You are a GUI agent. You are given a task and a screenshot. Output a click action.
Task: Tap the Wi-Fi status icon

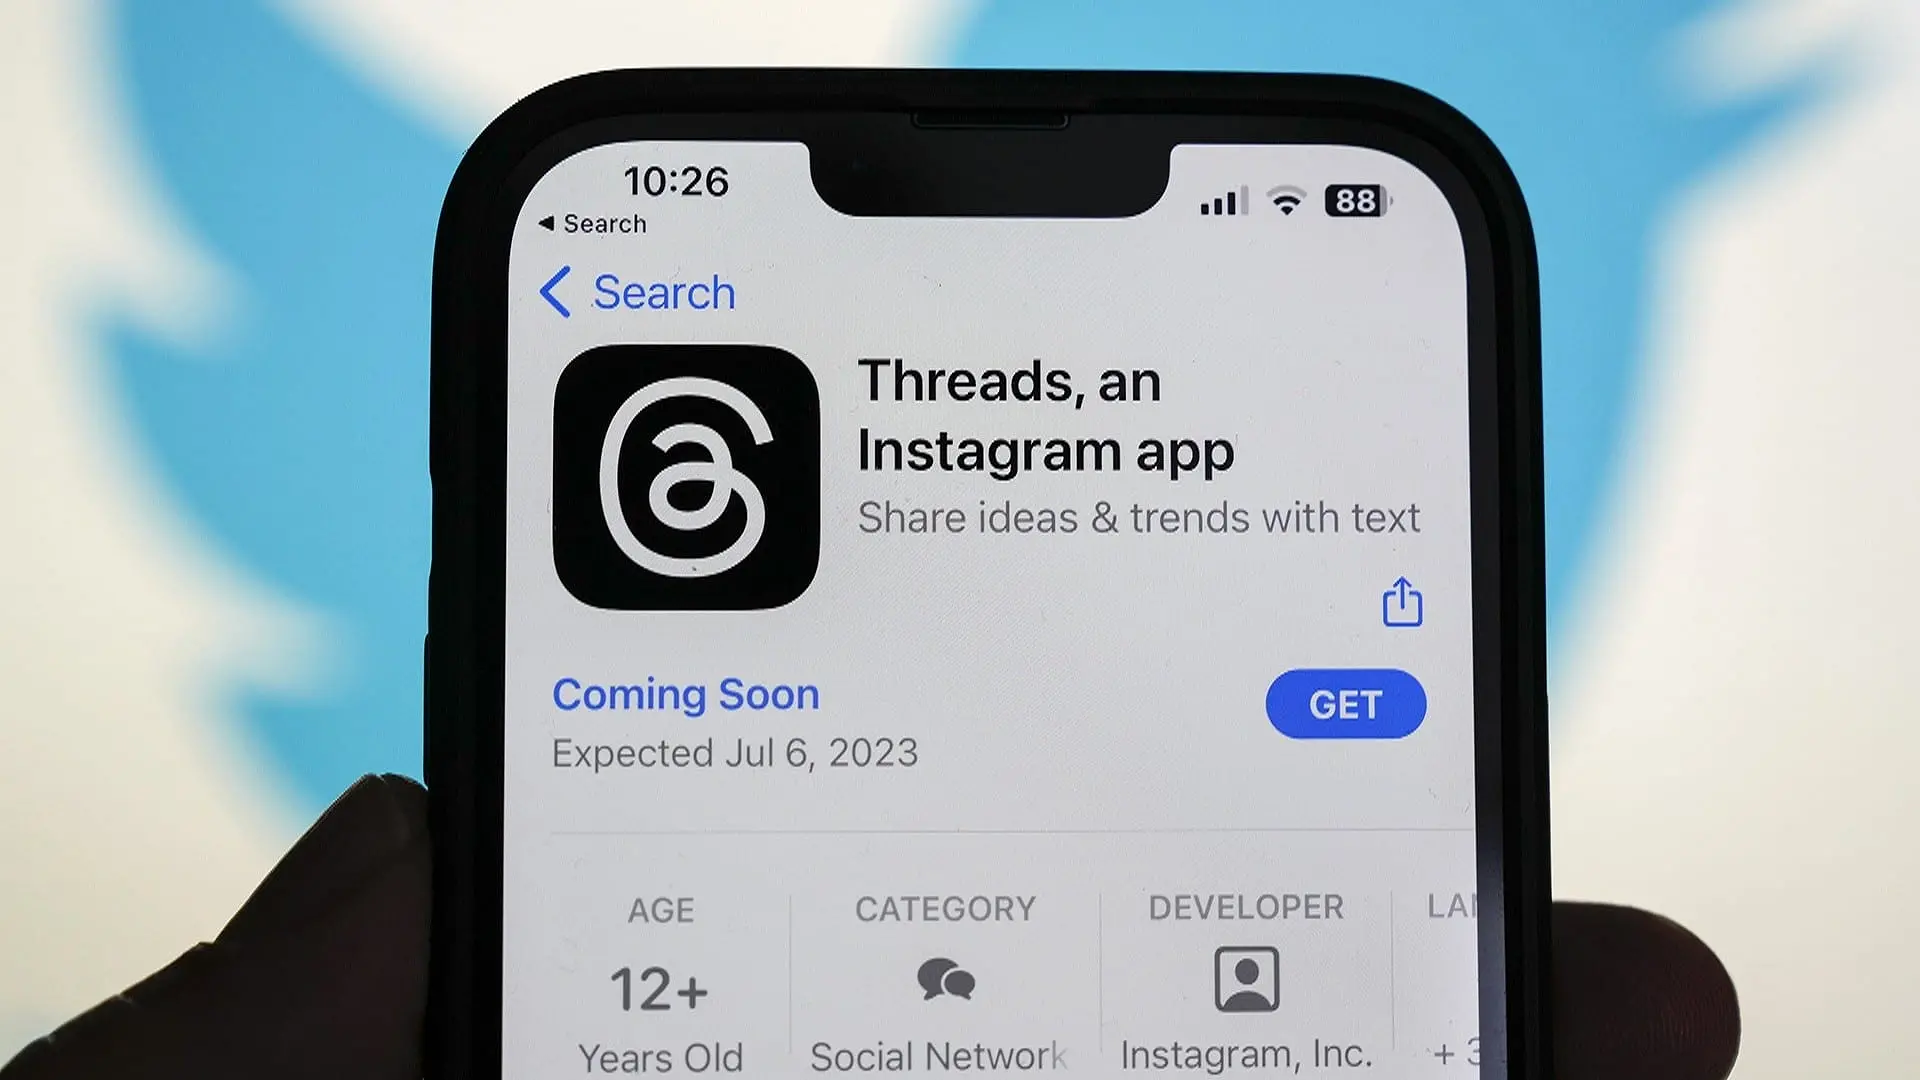(x=1291, y=200)
